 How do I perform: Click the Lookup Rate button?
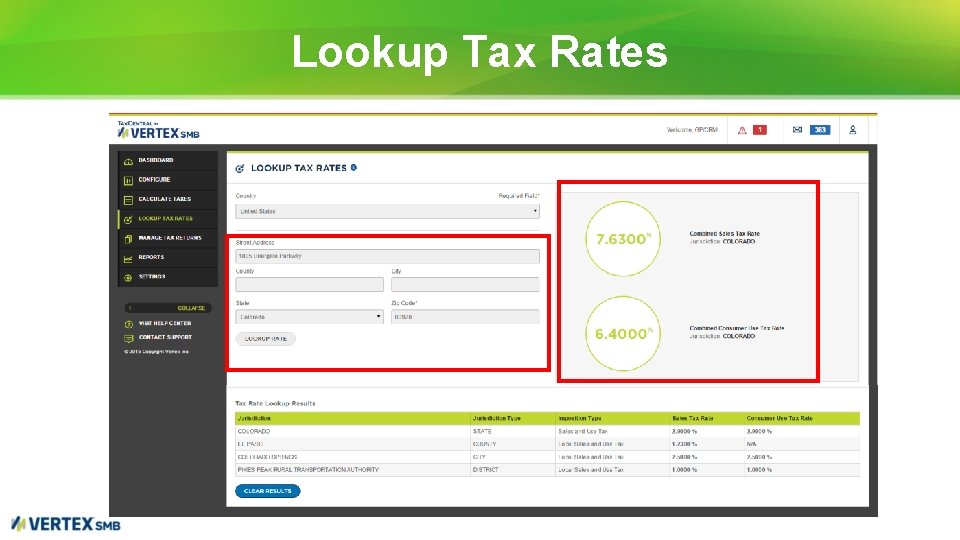coord(266,339)
